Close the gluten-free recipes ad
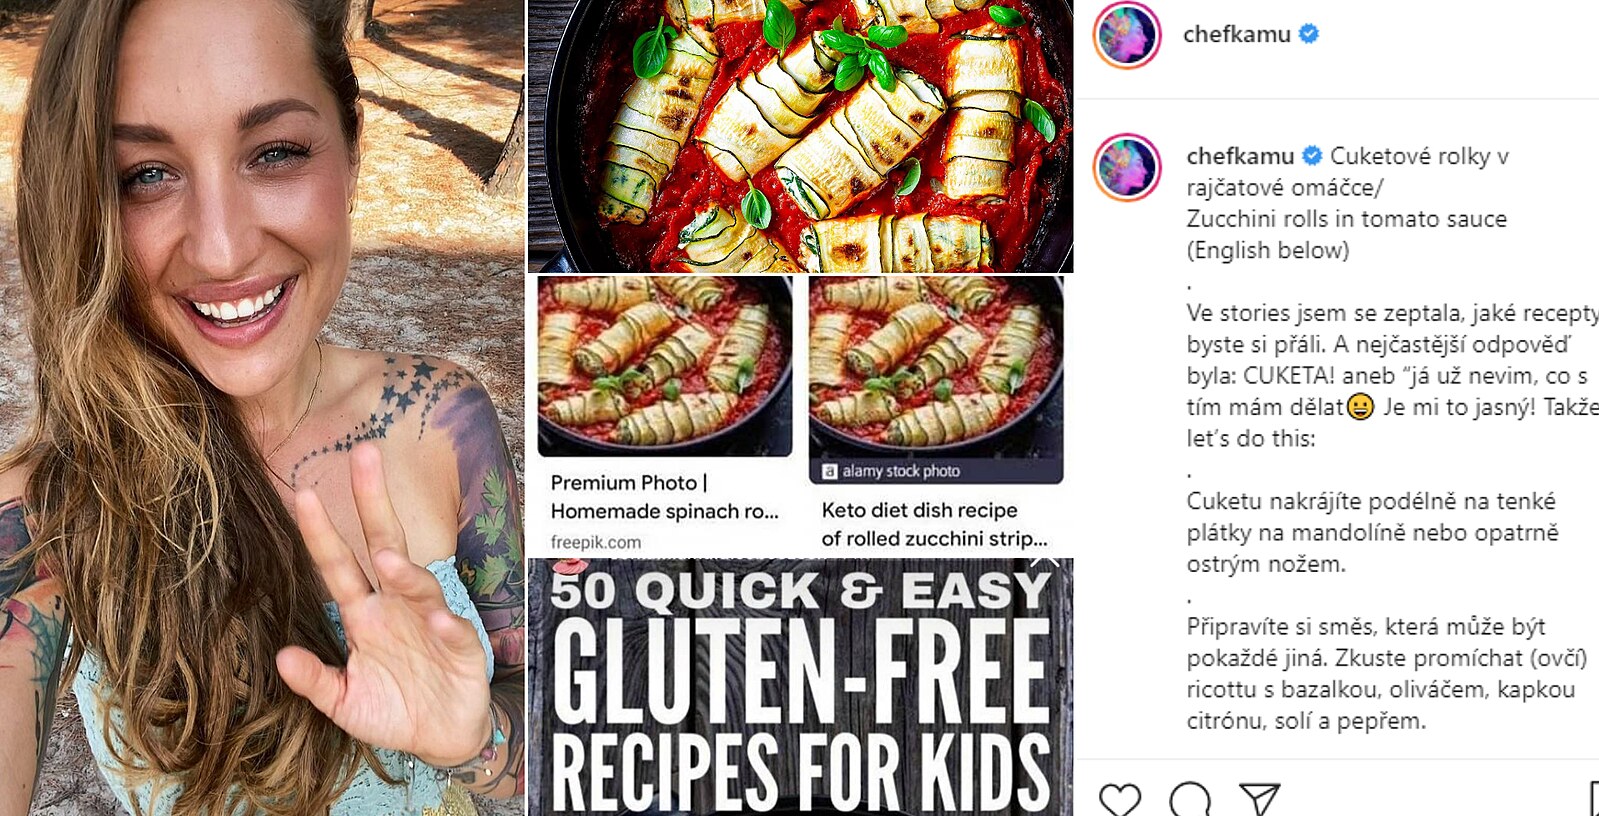The height and width of the screenshot is (816, 1599). tap(1046, 560)
